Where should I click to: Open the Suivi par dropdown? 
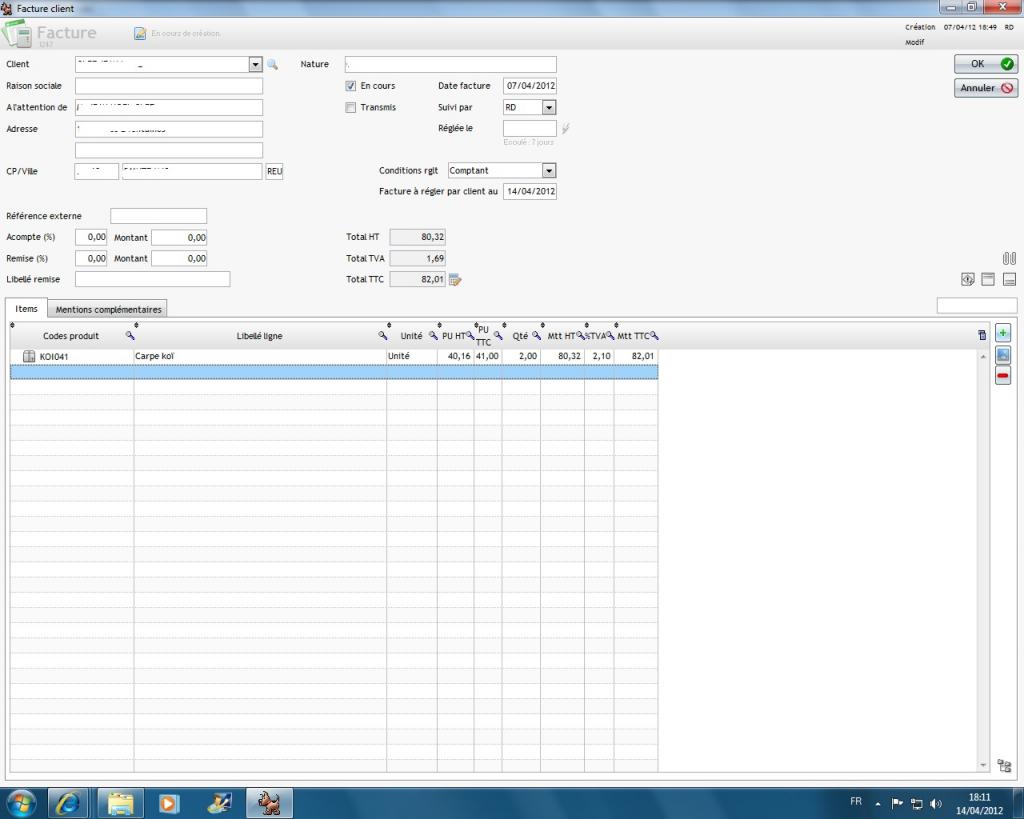point(548,108)
